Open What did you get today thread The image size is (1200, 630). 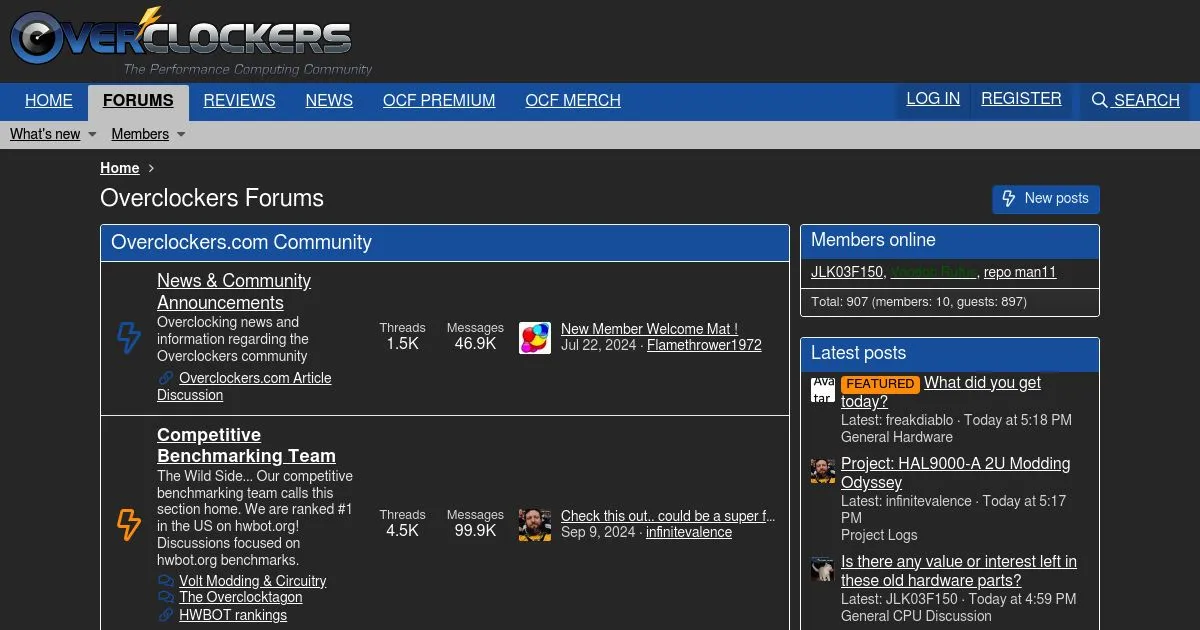click(x=941, y=392)
